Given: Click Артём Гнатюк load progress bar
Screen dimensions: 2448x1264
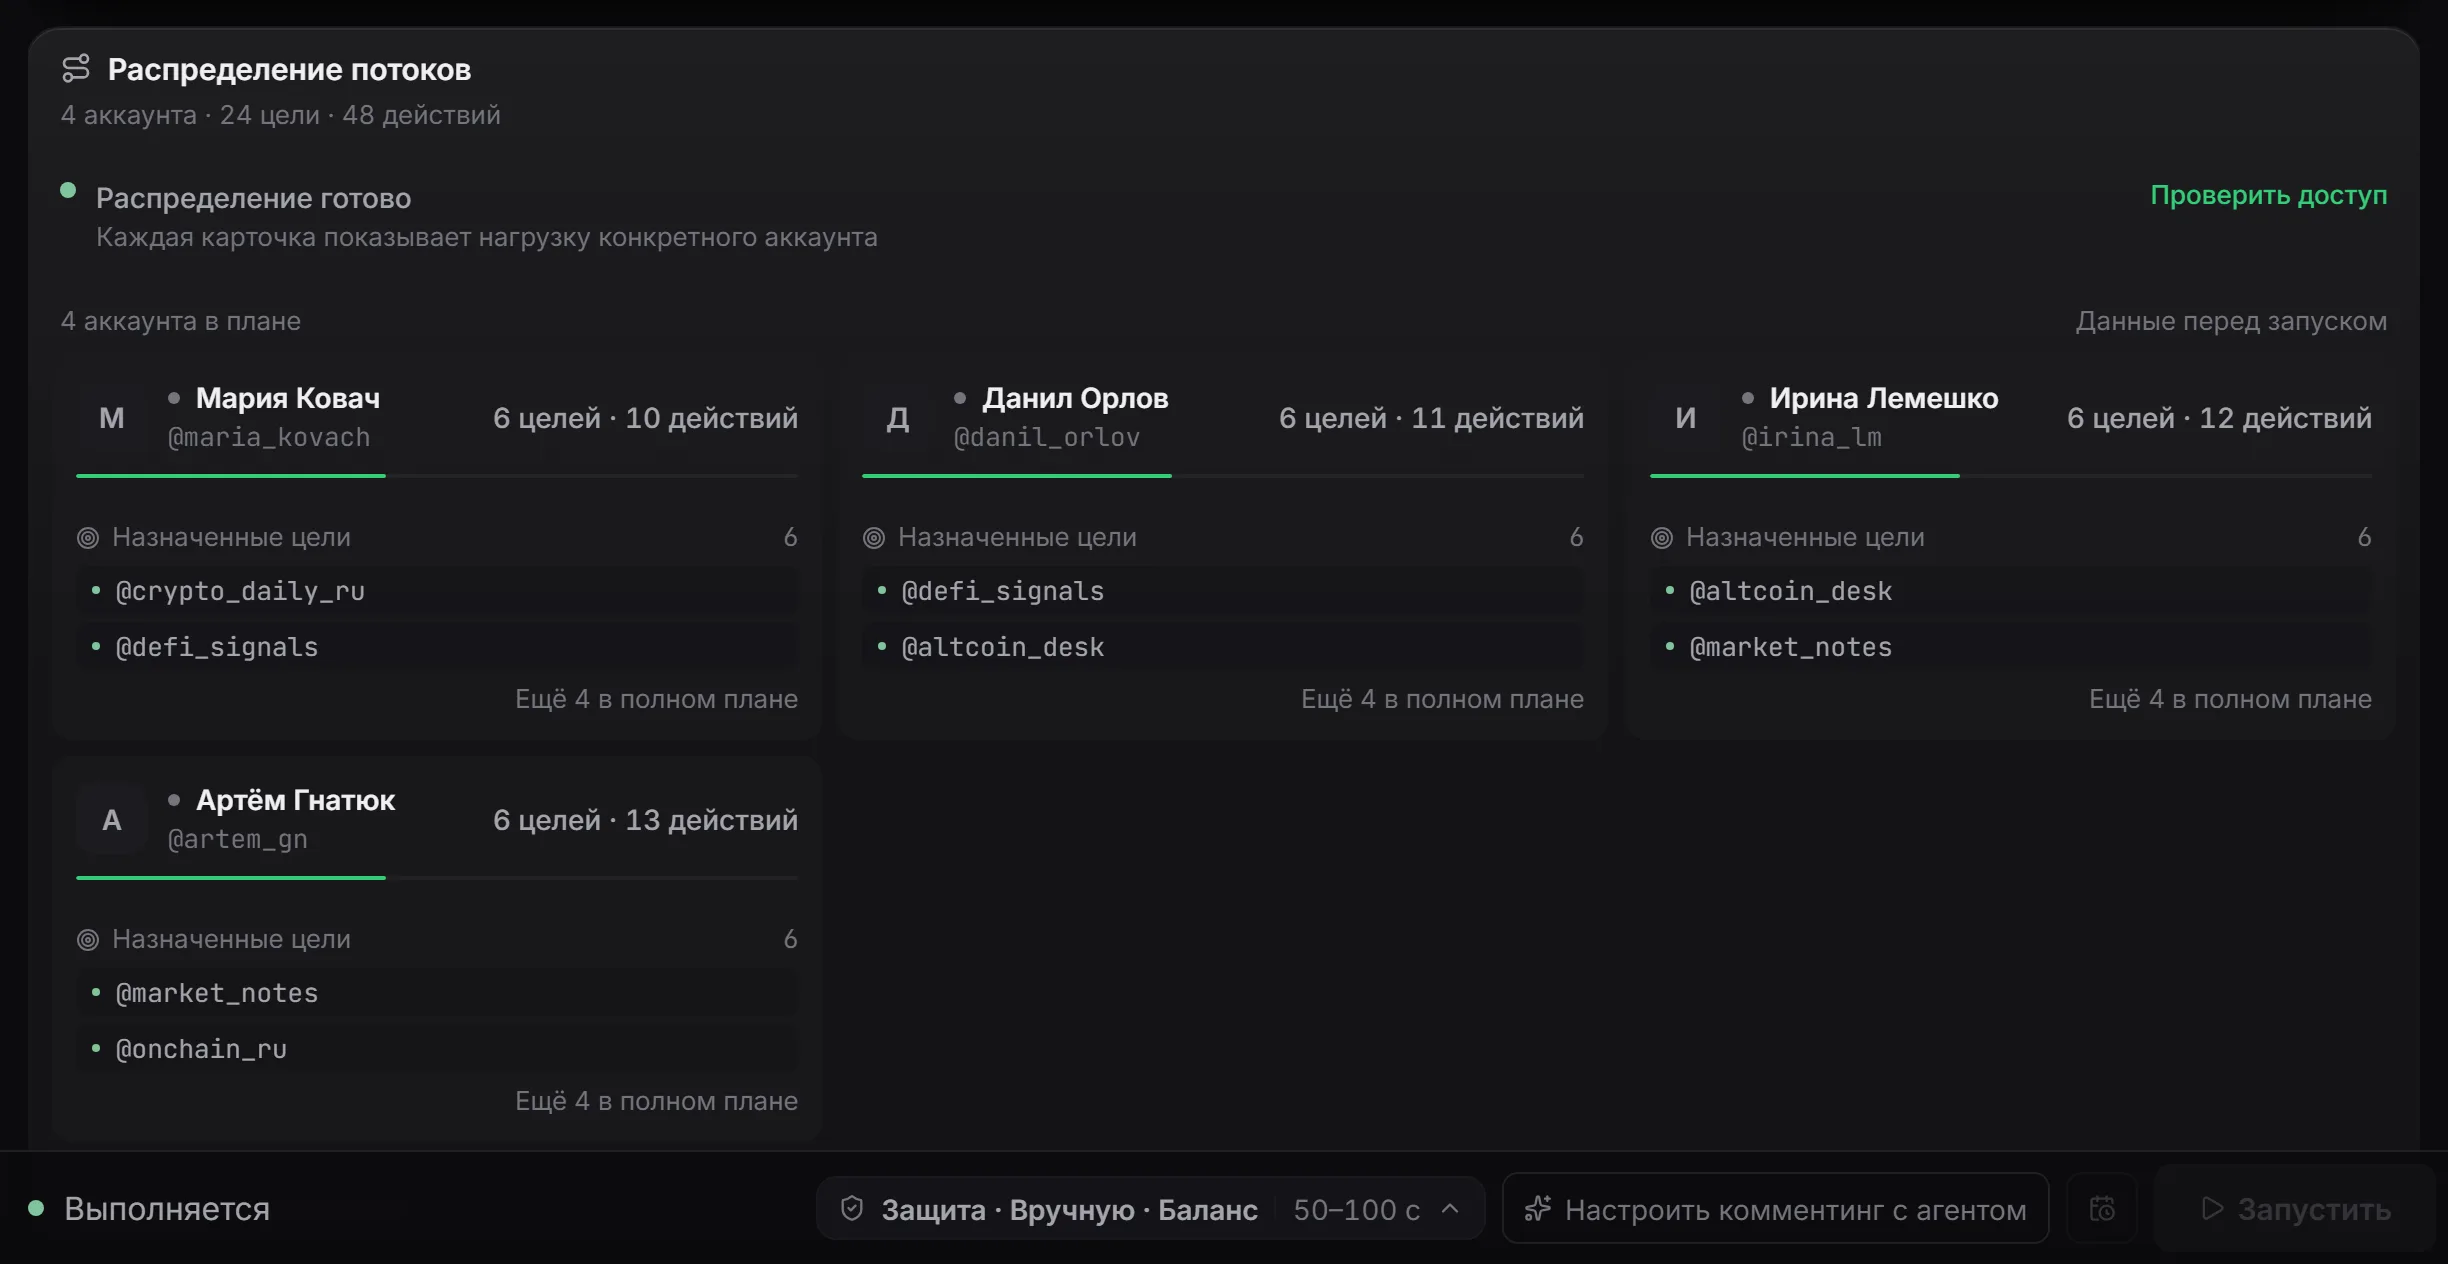Looking at the screenshot, I should (x=437, y=878).
